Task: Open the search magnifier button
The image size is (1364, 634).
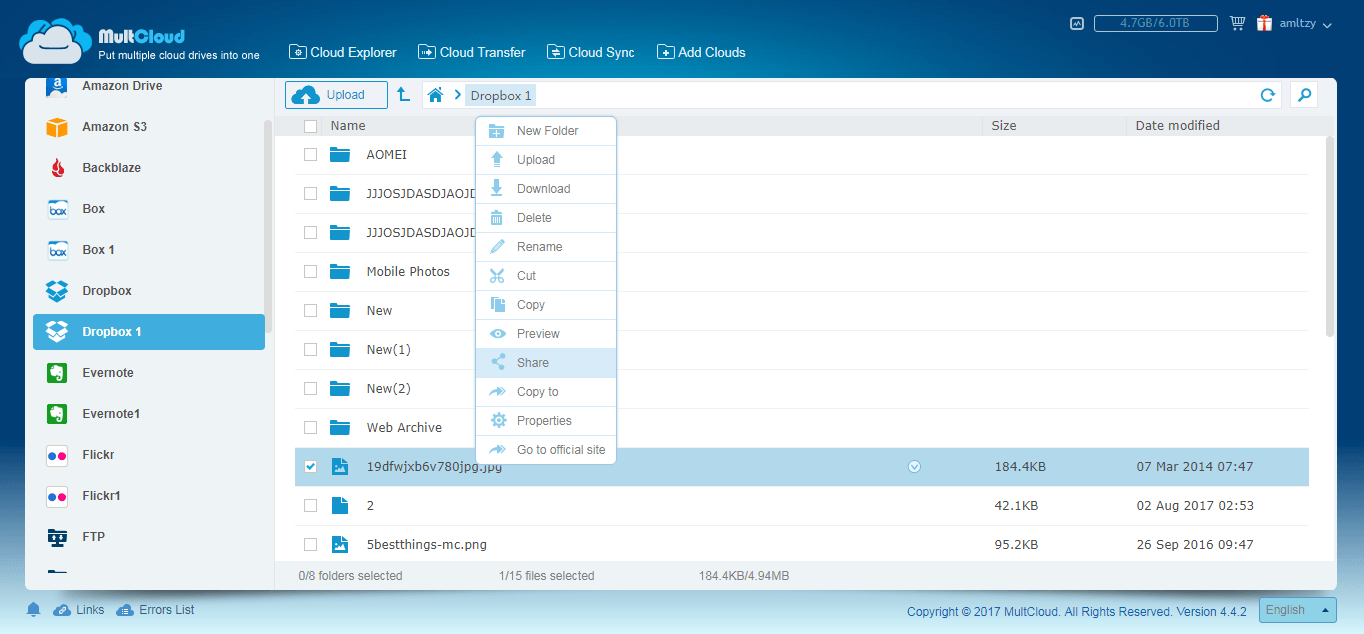Action: pyautogui.click(x=1304, y=95)
